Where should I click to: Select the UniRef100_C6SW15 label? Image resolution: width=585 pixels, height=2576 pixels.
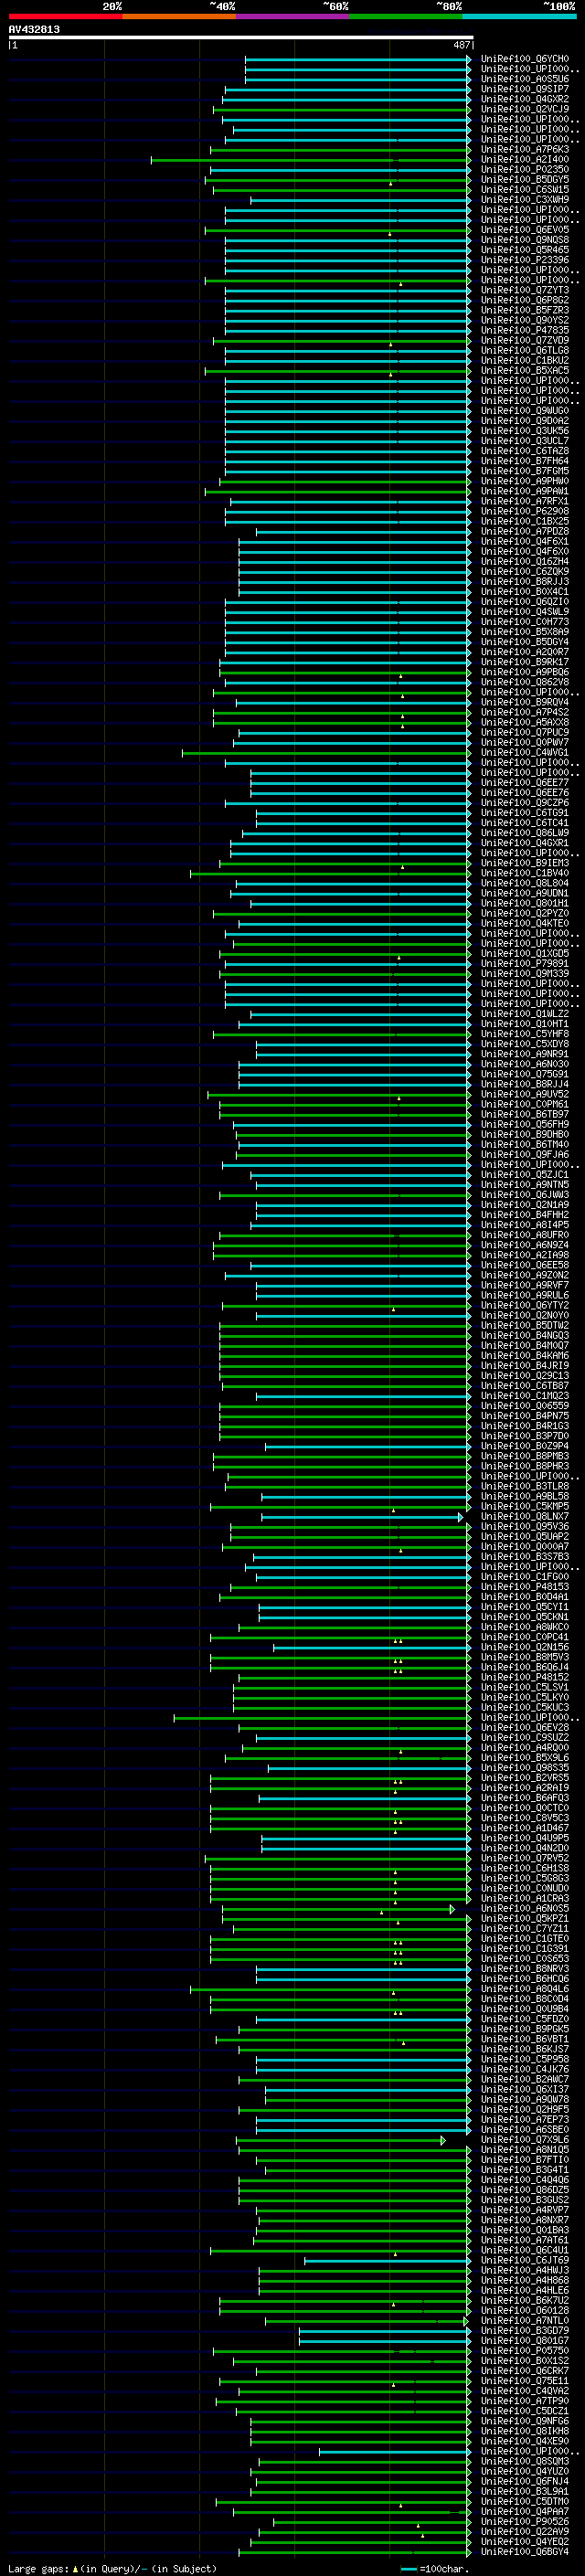point(524,190)
